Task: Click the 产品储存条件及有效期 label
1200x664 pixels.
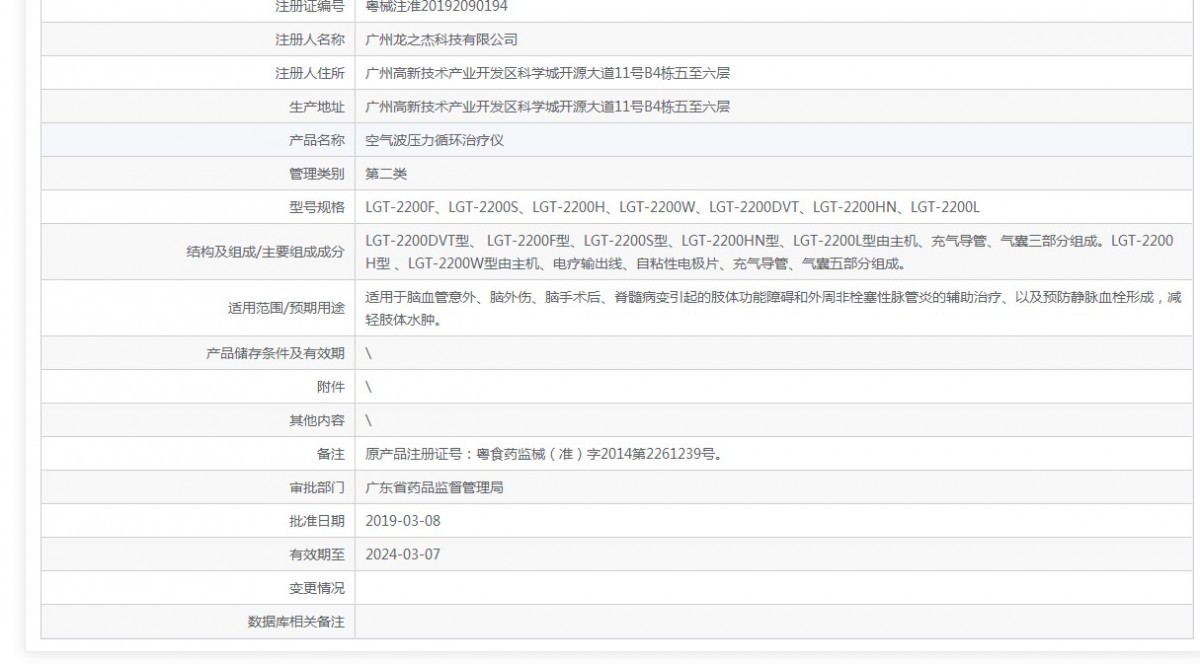Action: (x=275, y=353)
